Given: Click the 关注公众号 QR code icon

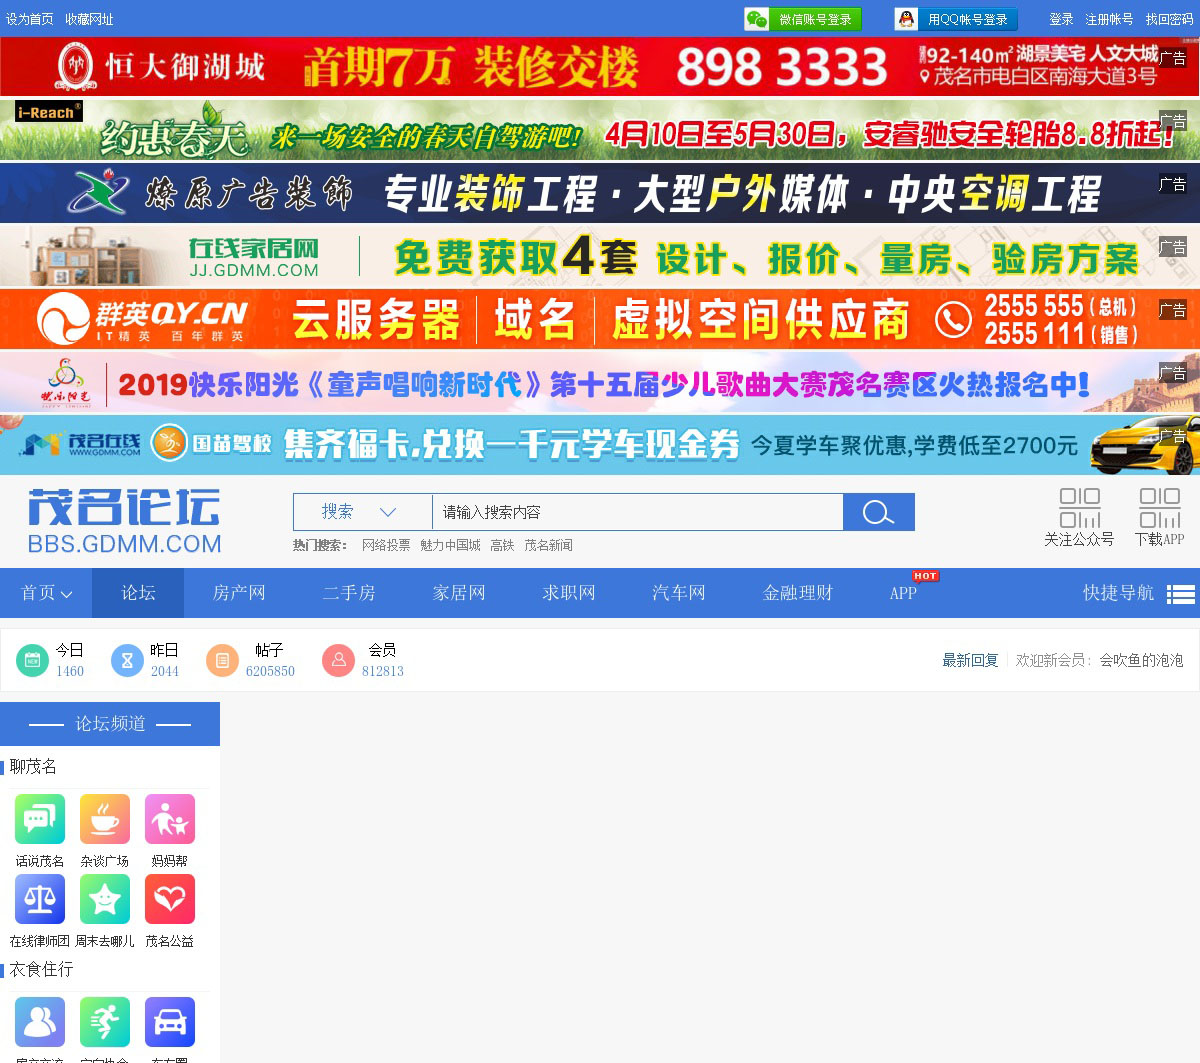Looking at the screenshot, I should pos(1080,508).
